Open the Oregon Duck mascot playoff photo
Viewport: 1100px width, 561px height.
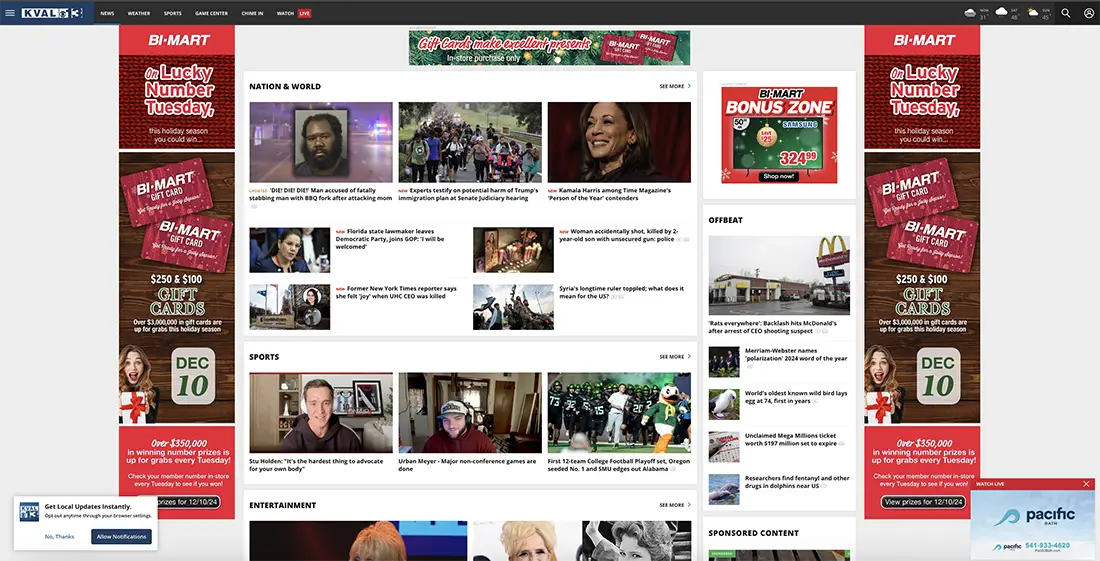click(x=619, y=413)
